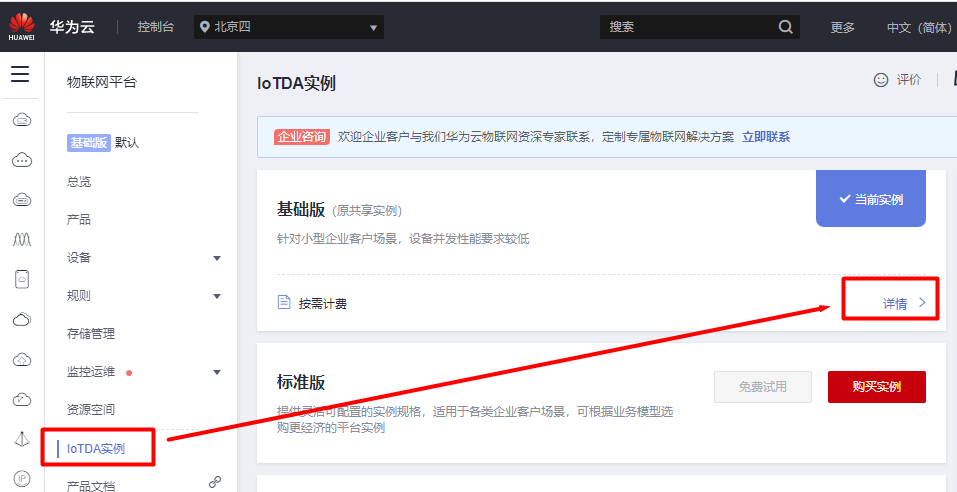This screenshot has width=957, height=492.
Task: Click the 控制台 console link
Action: pyautogui.click(x=156, y=27)
